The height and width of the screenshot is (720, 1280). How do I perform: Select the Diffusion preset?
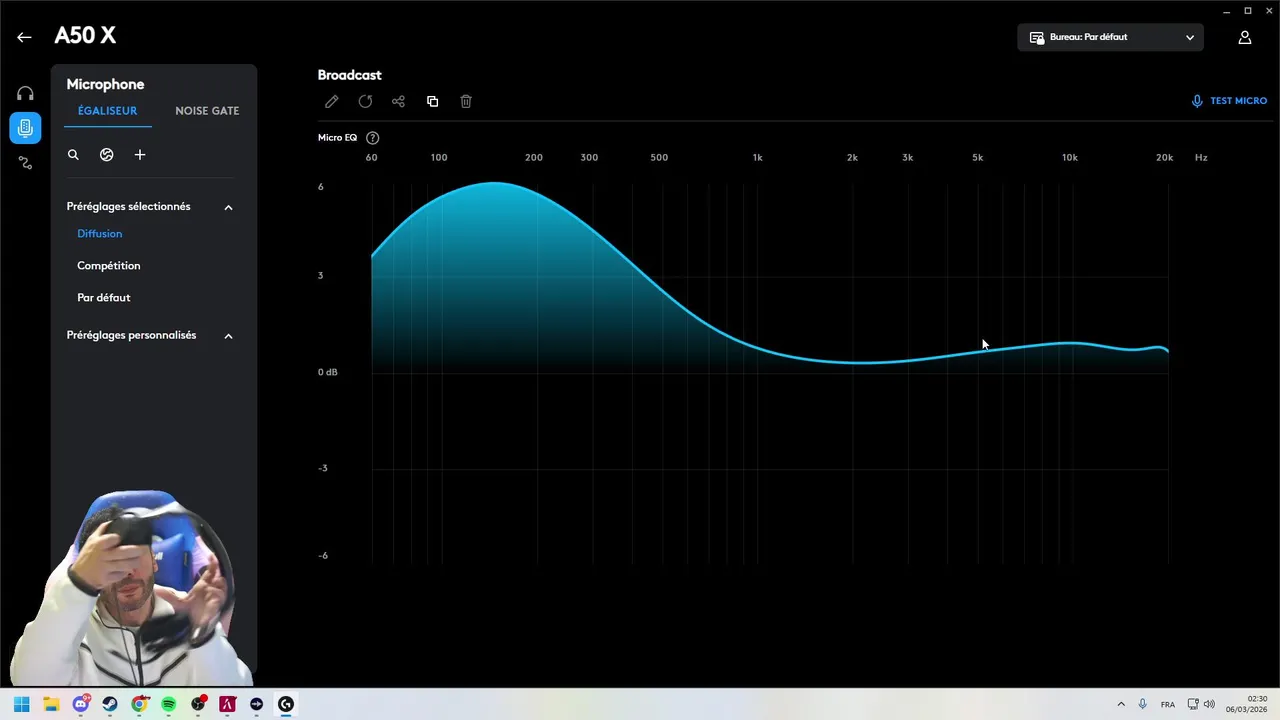100,234
